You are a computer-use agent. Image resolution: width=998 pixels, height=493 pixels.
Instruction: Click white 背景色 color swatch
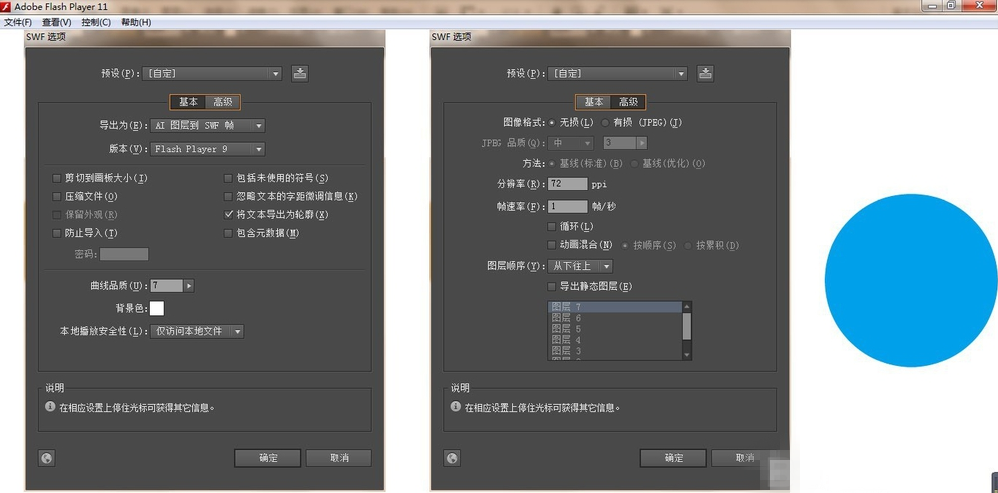click(157, 309)
